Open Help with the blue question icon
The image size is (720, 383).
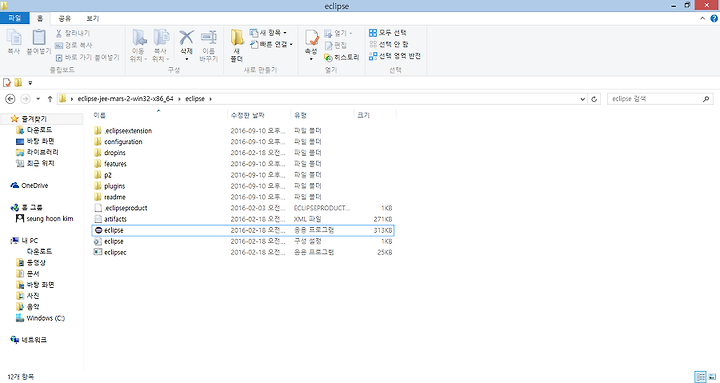714,18
